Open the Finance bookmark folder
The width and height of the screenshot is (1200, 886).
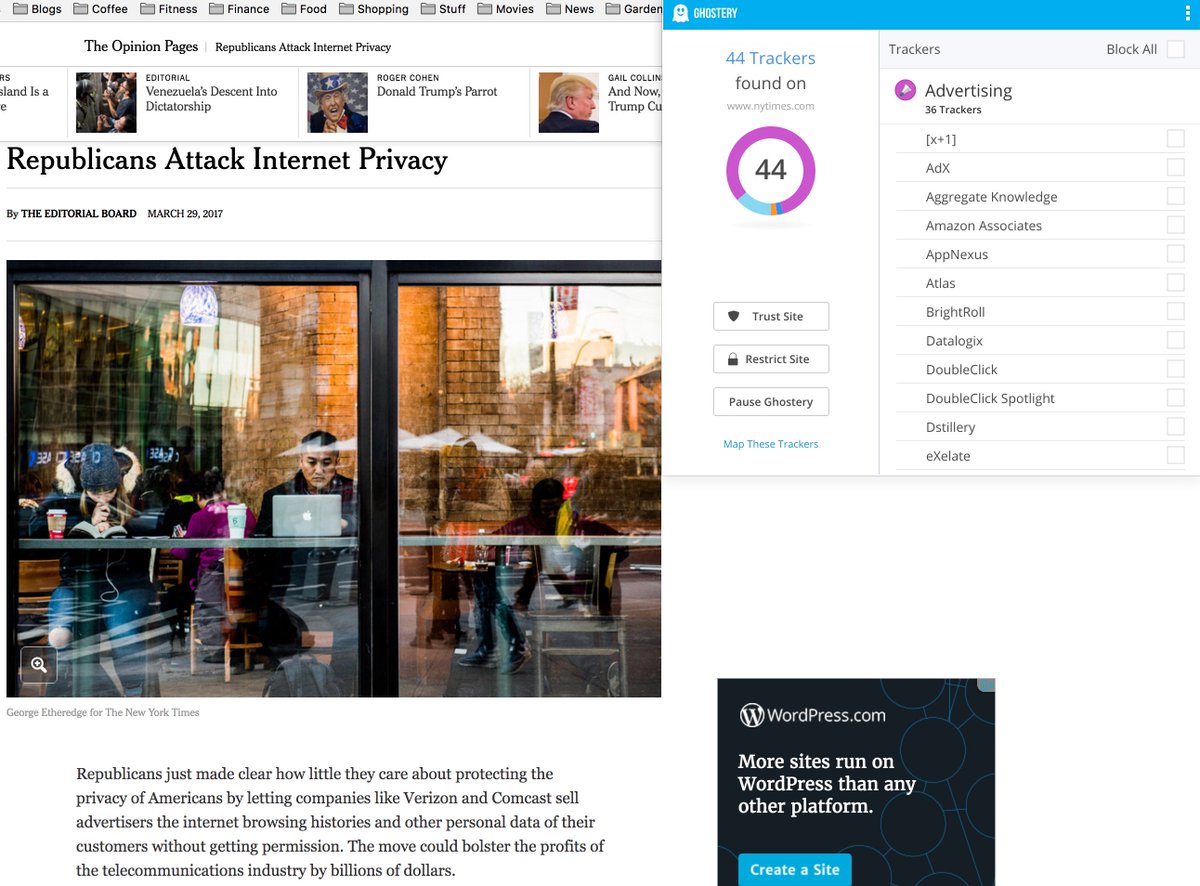pos(239,9)
